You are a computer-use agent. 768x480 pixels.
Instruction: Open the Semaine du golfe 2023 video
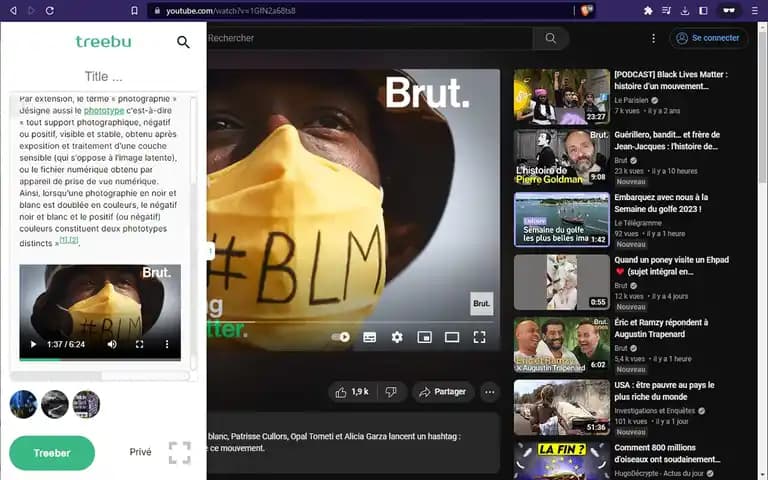point(562,219)
